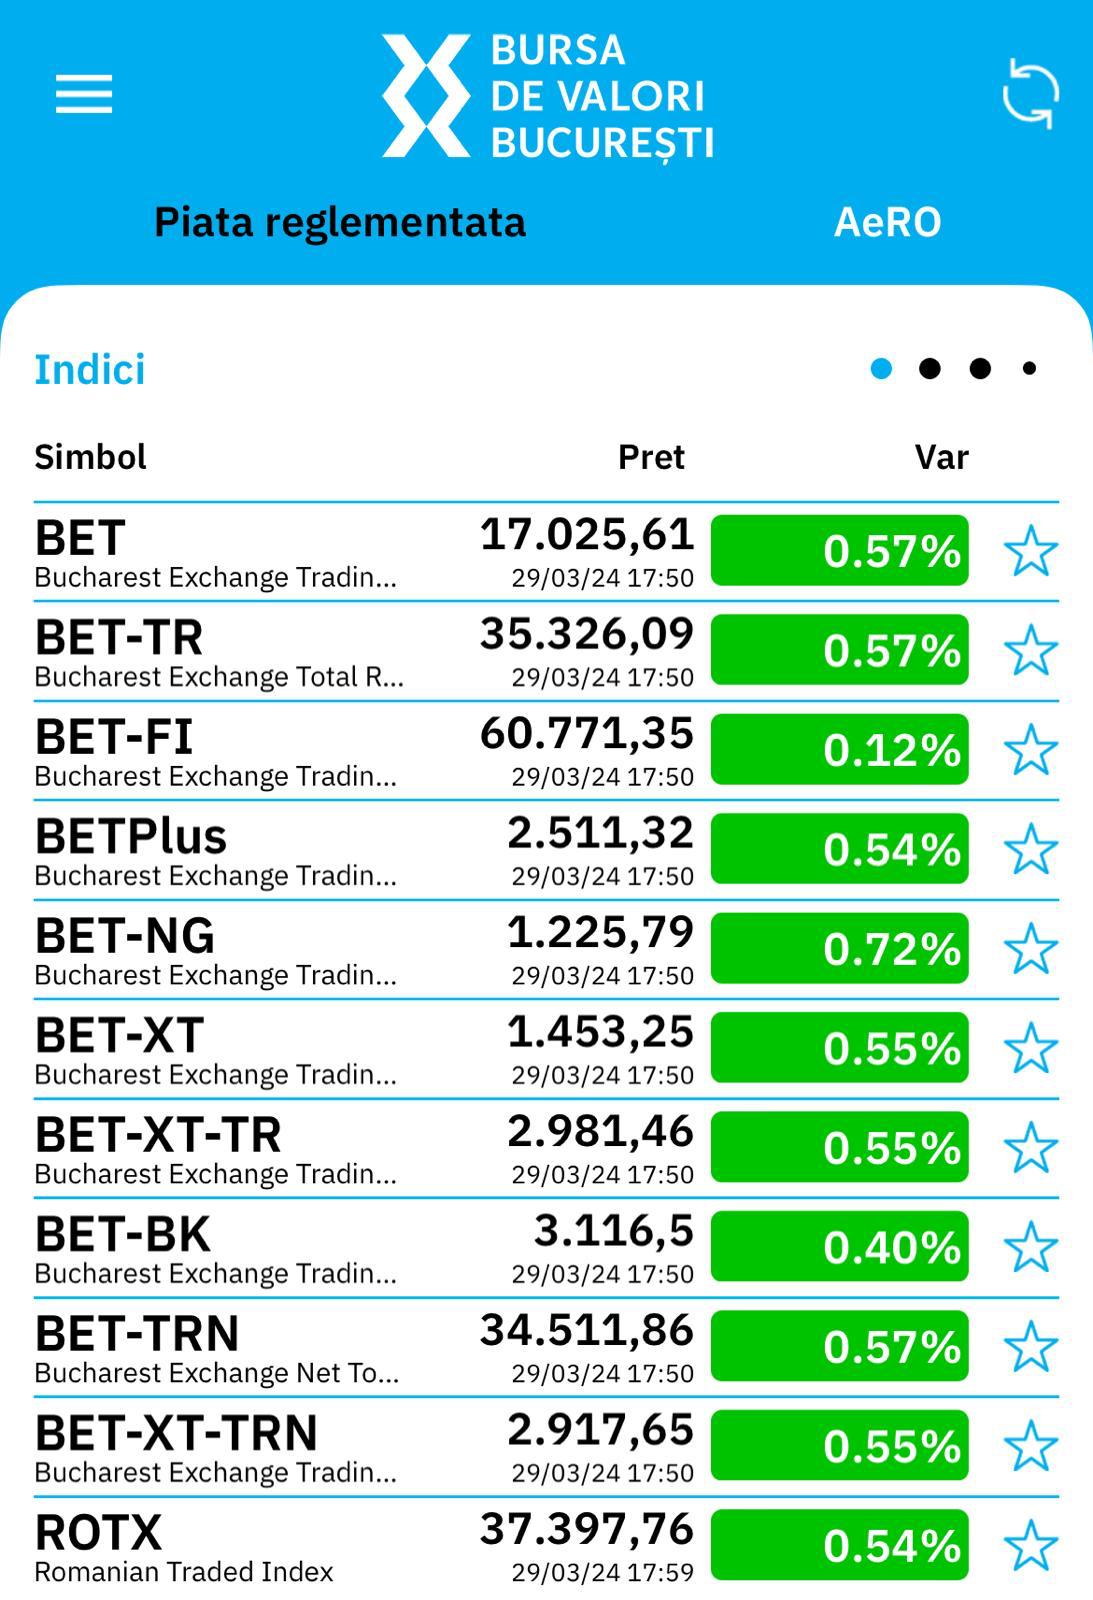Open the BET-TRN index details
Viewport: 1093px width, 1600px height.
tap(546, 1347)
